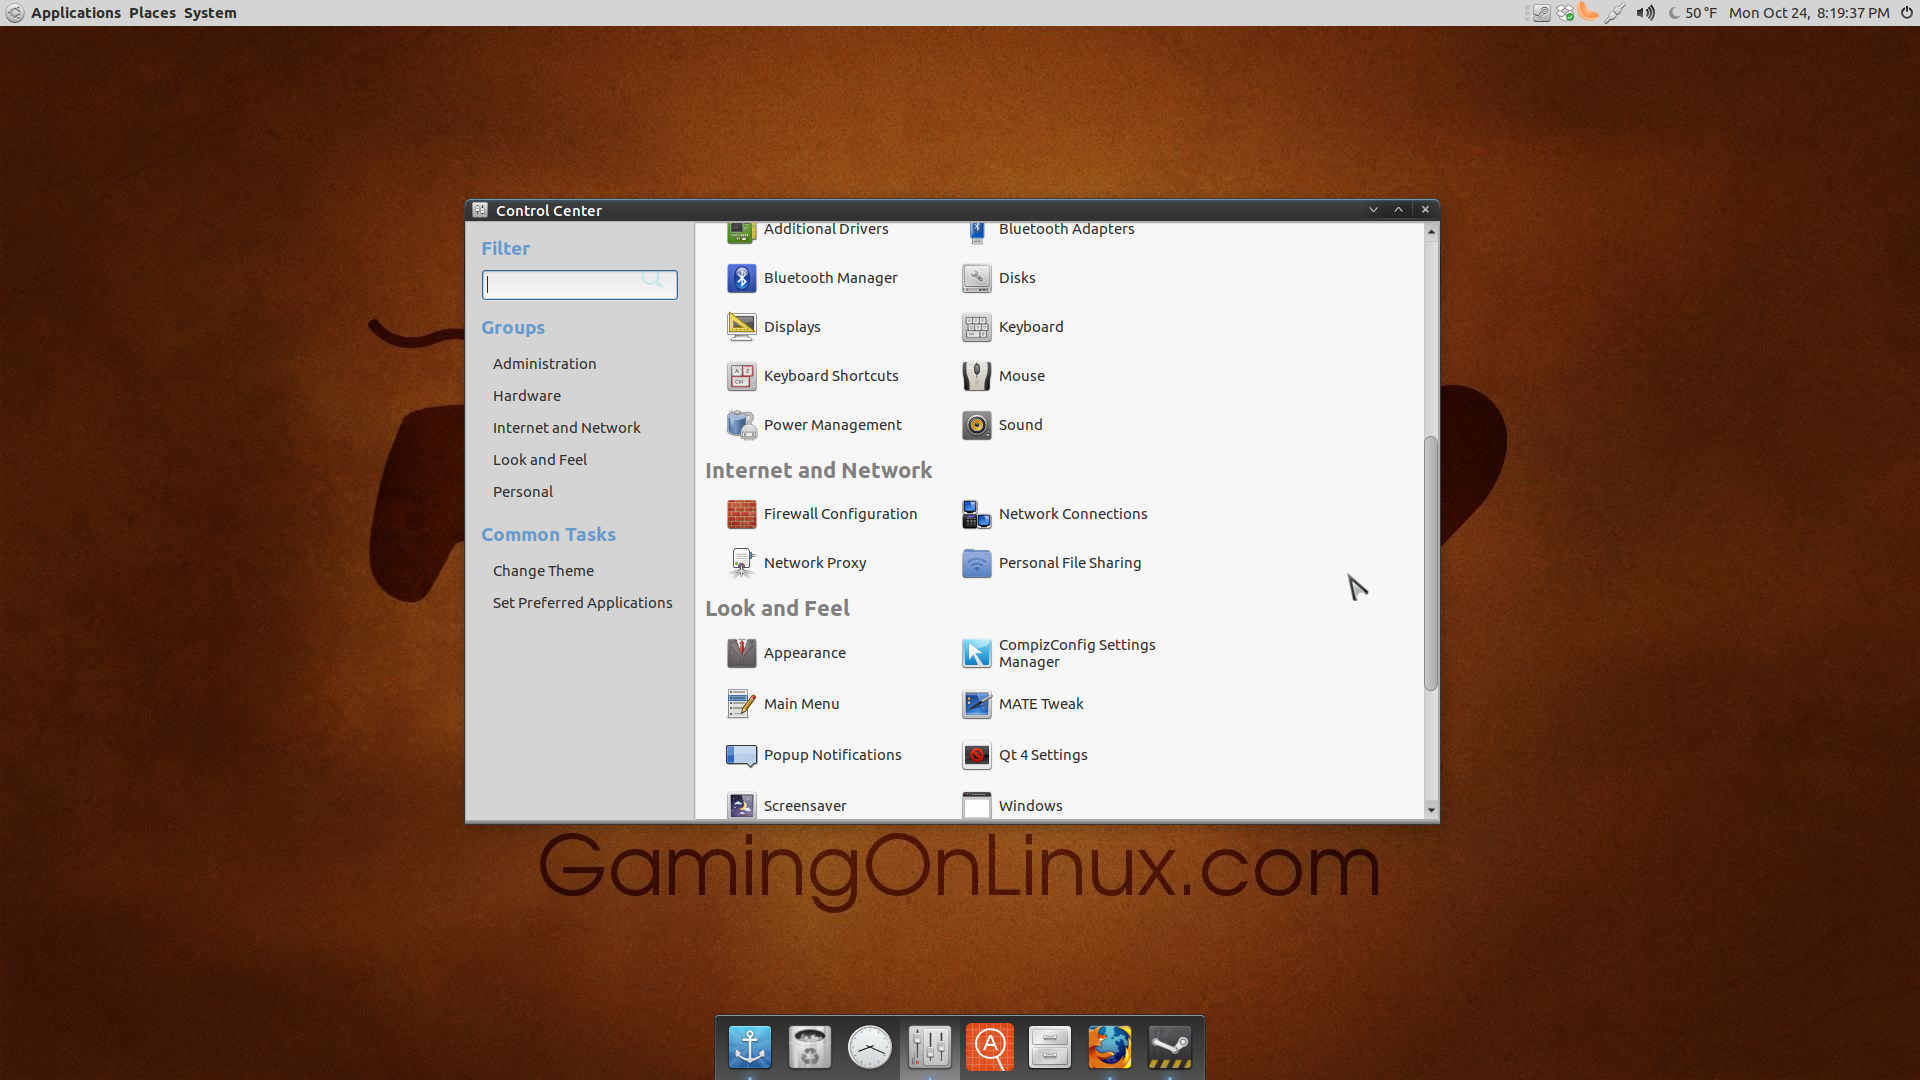Open the Displays settings icon
1920x1080 pixels.
pos(741,327)
